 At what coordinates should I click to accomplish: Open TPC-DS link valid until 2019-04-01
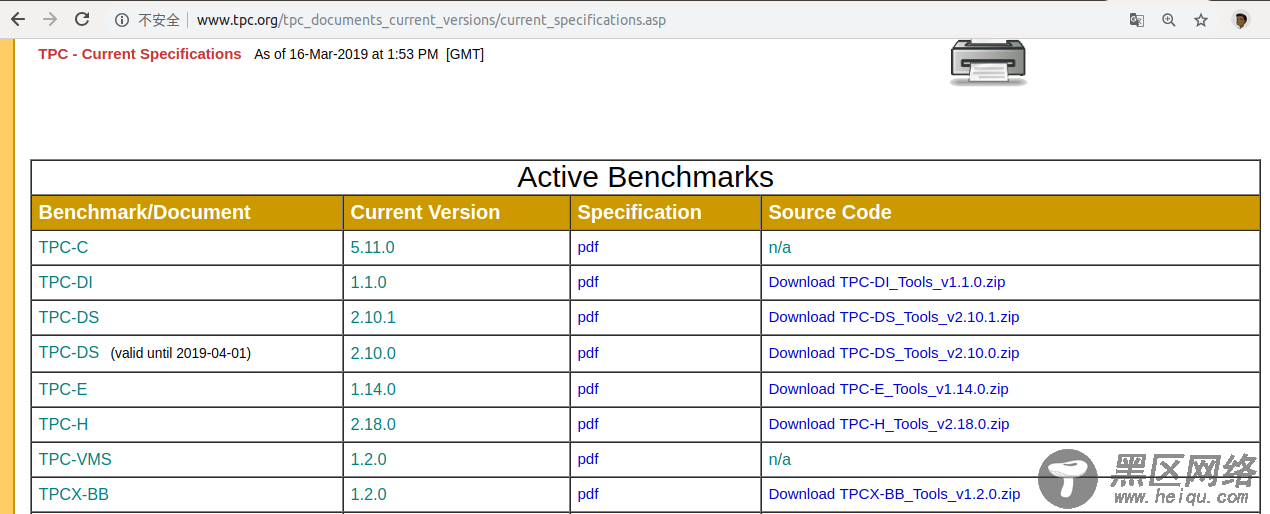click(x=69, y=352)
